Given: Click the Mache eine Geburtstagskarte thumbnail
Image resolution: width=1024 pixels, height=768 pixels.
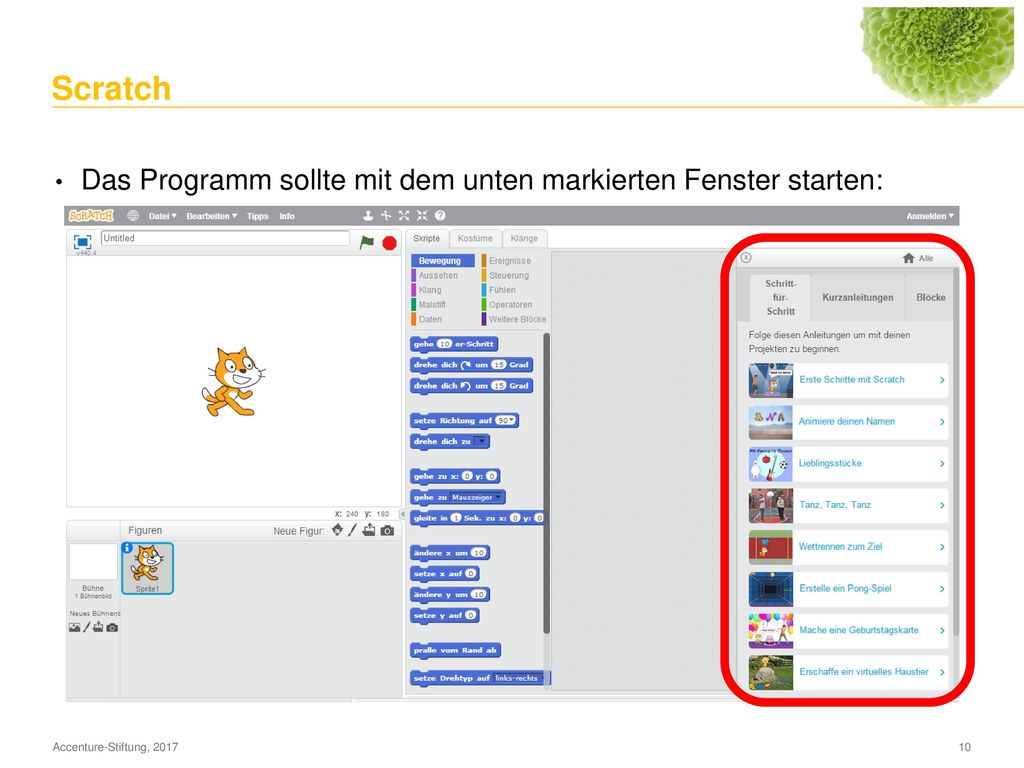Looking at the screenshot, I should click(x=771, y=631).
